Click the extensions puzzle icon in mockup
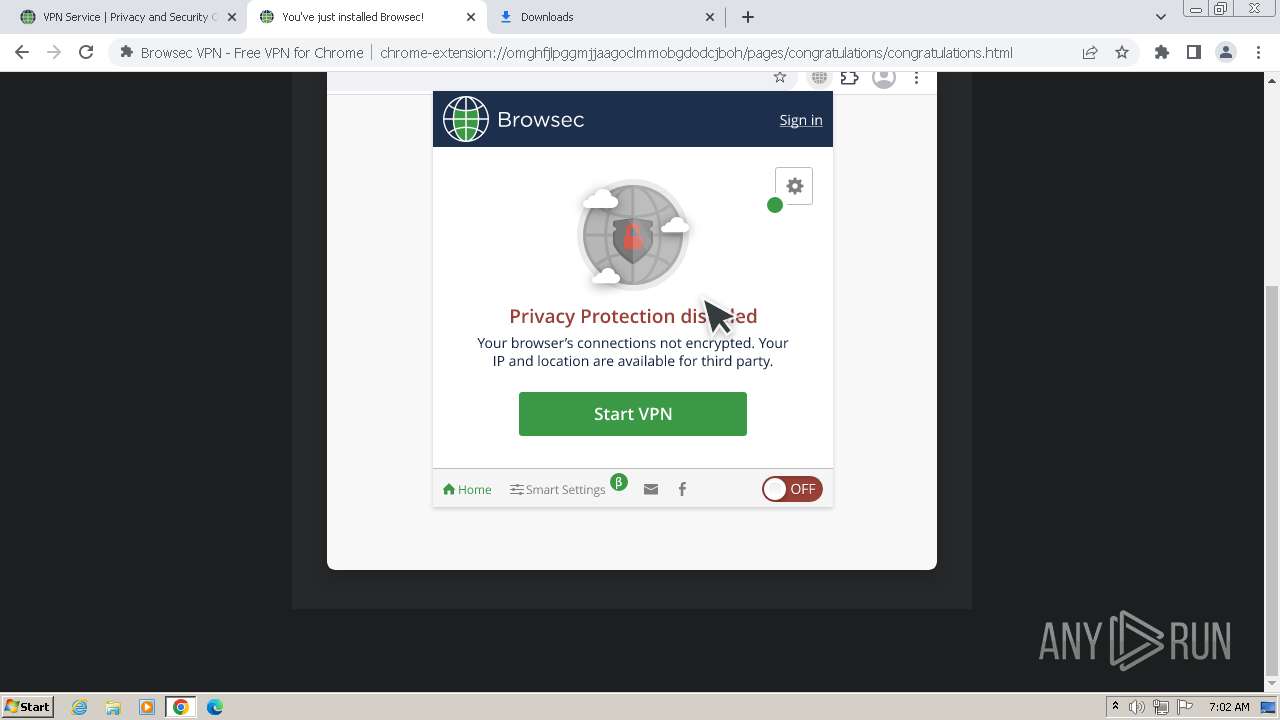Screen dimensions: 1280x720 (x=850, y=78)
